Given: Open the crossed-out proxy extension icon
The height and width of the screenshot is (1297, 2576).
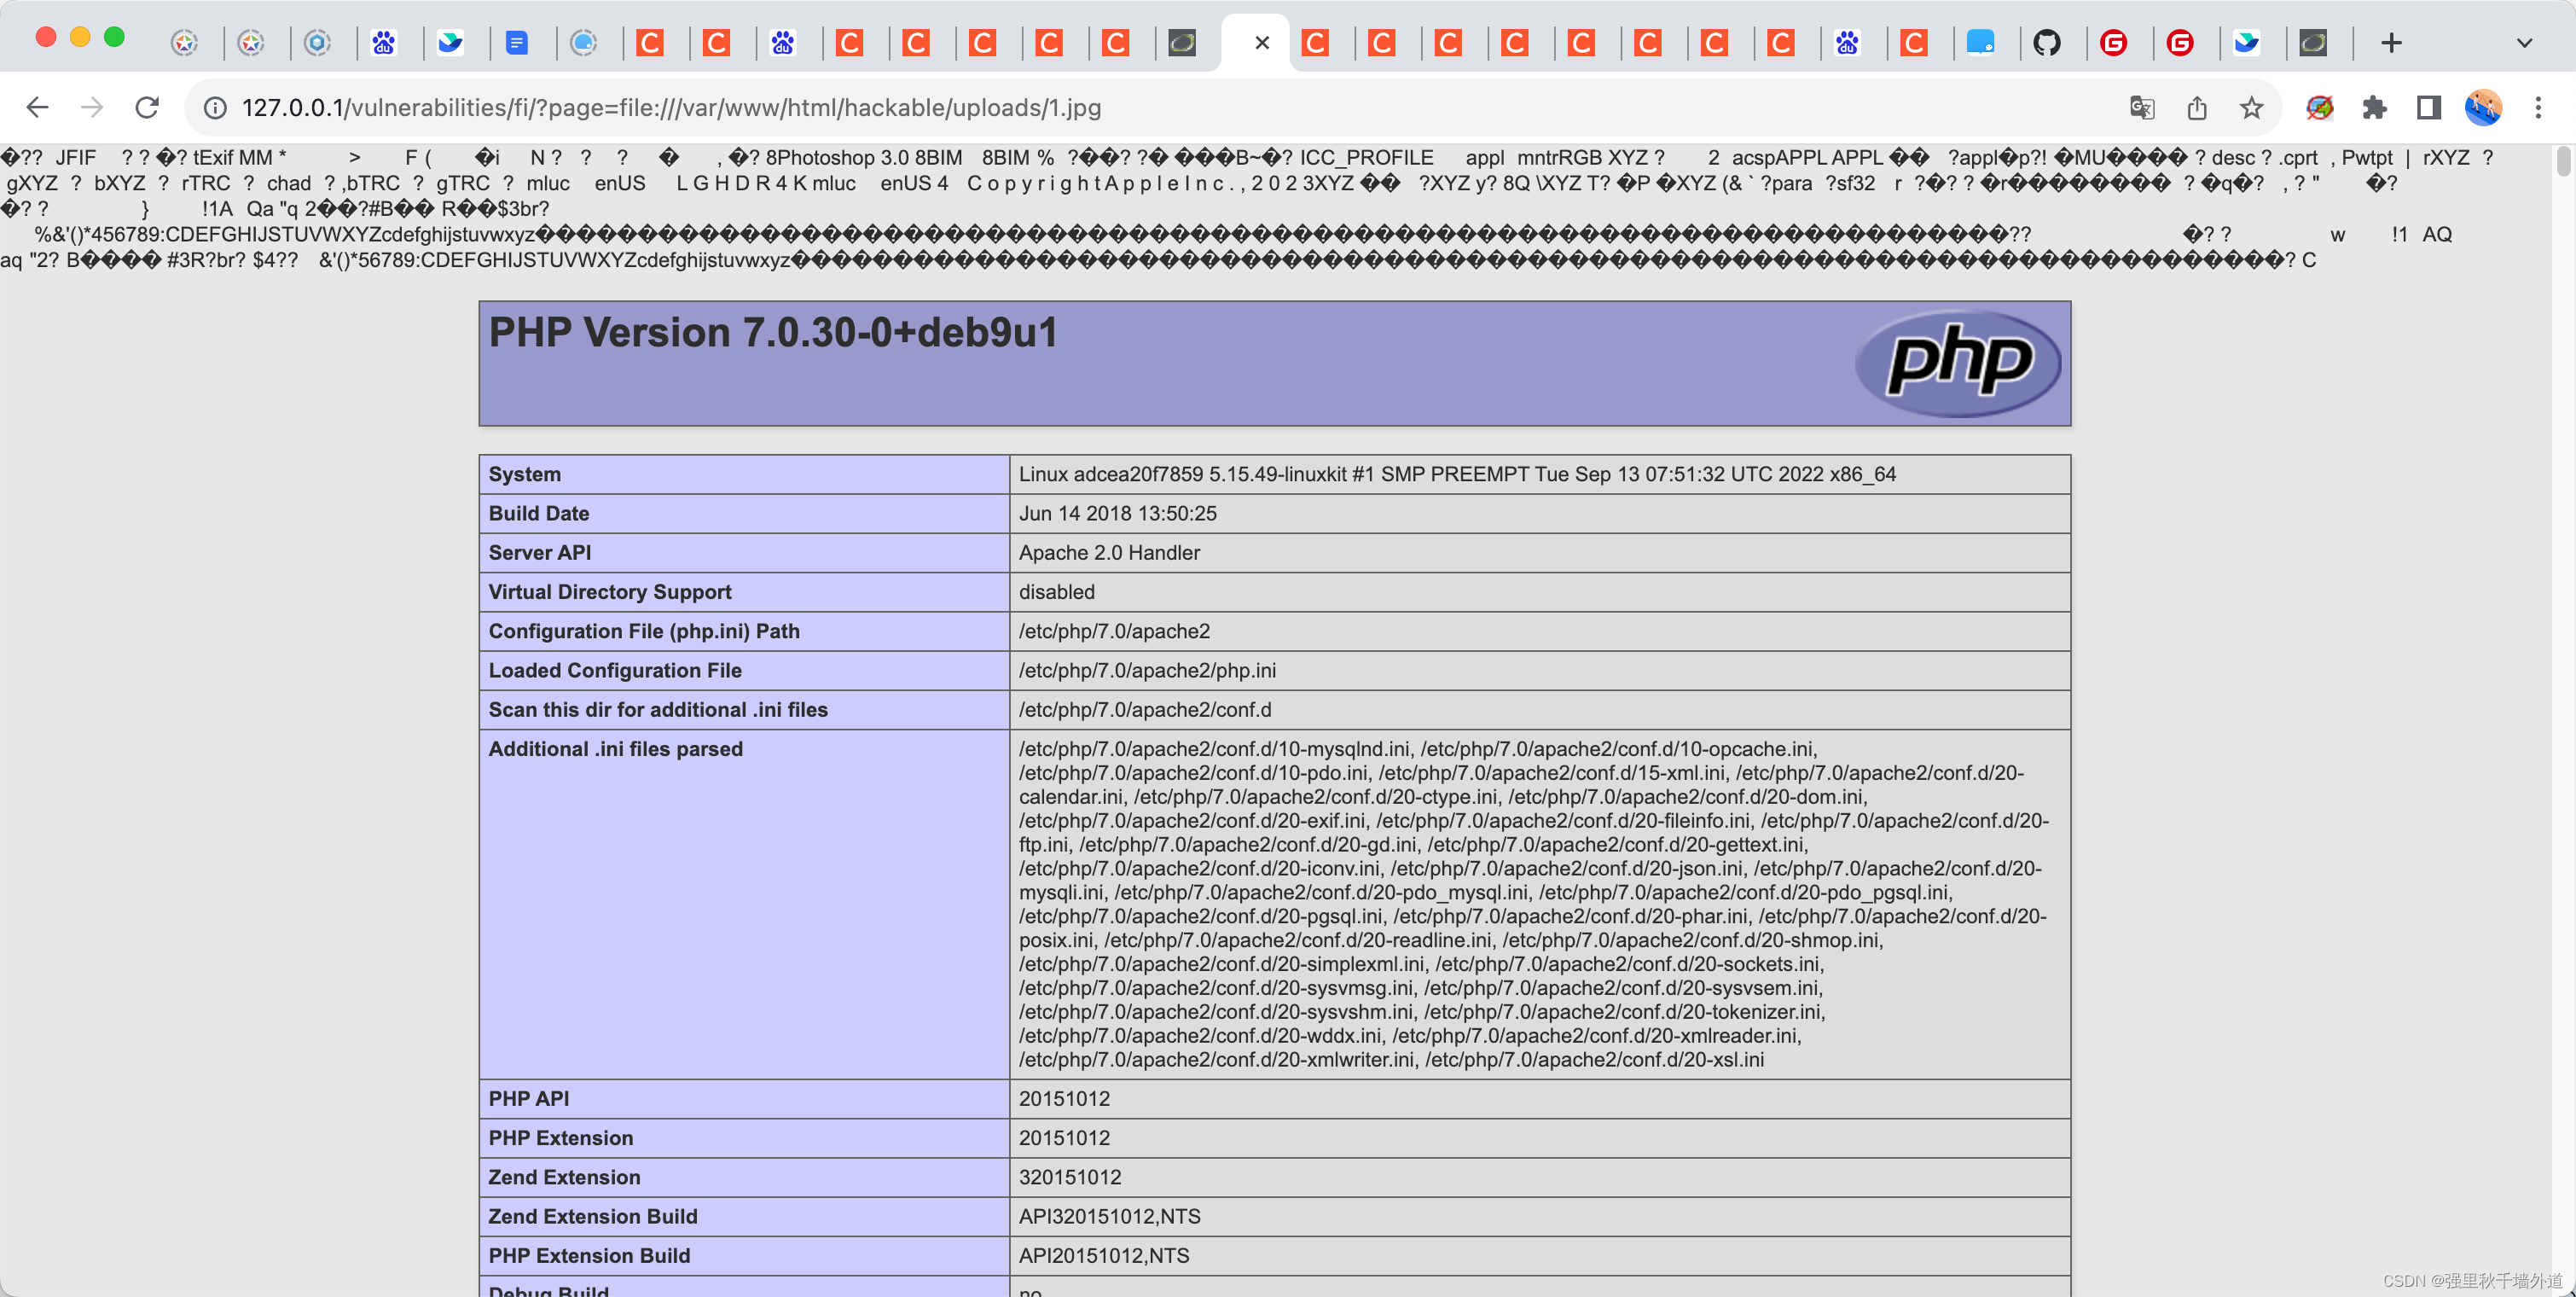Looking at the screenshot, I should (x=2320, y=107).
